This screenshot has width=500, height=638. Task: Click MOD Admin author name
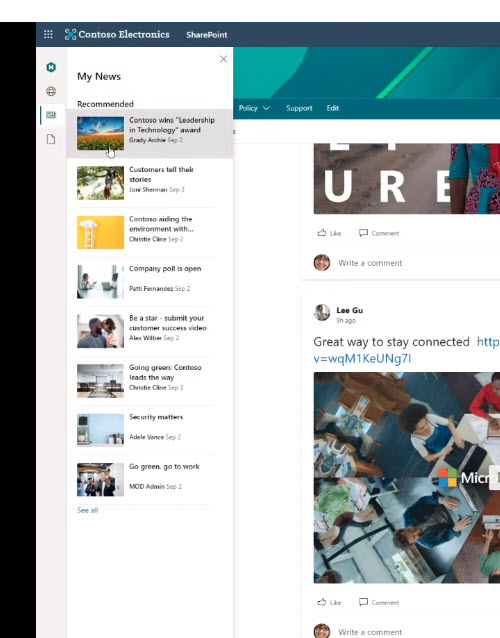coord(147,487)
